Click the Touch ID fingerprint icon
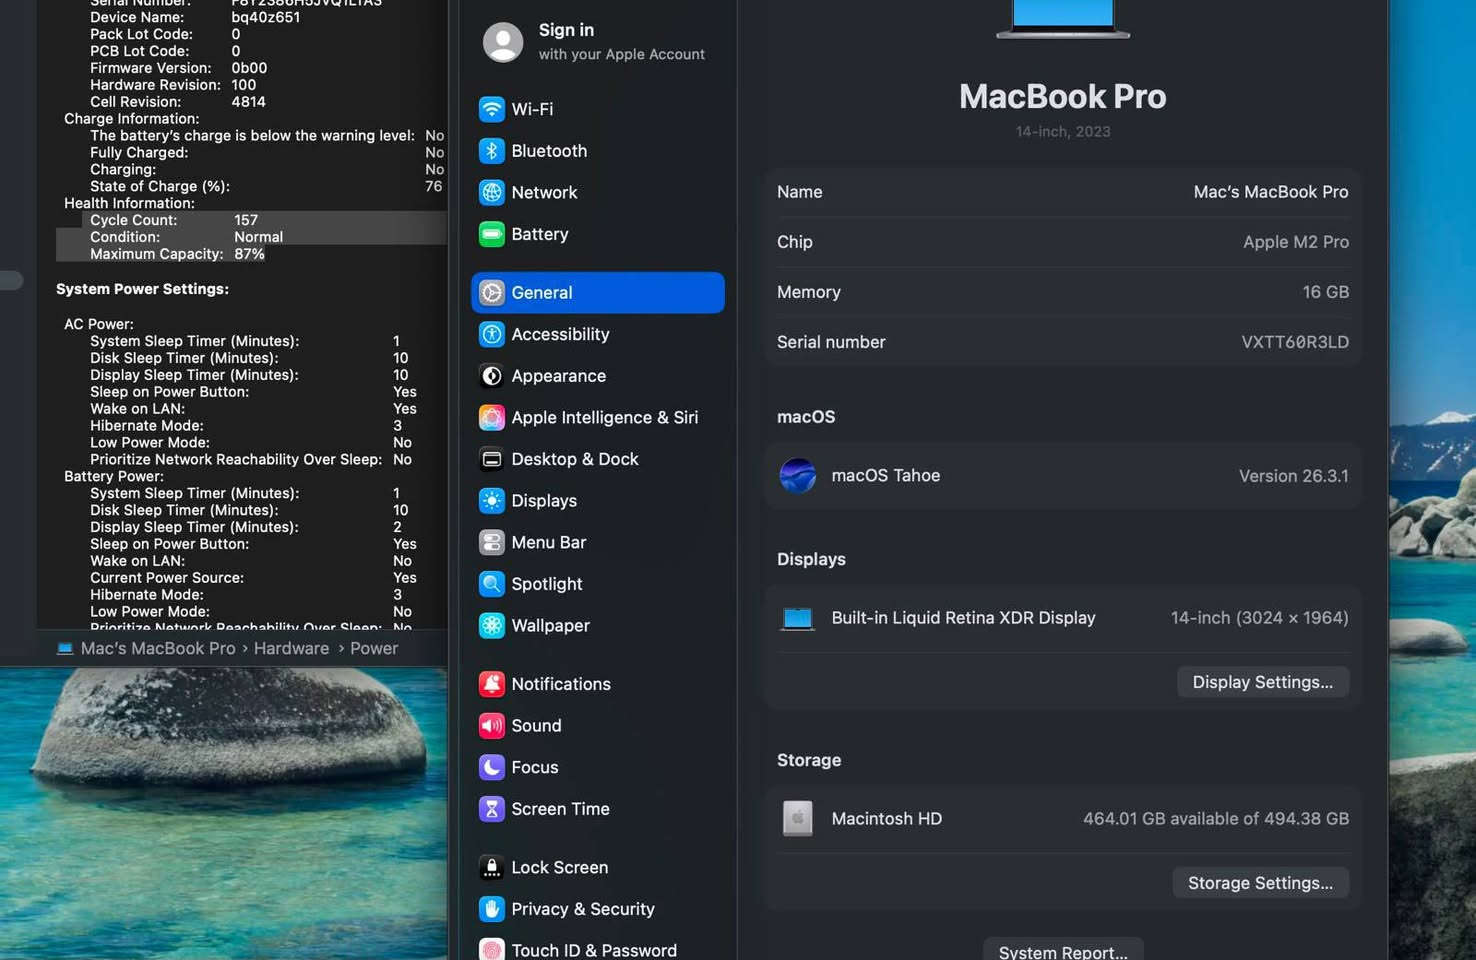1476x960 pixels. pos(491,950)
